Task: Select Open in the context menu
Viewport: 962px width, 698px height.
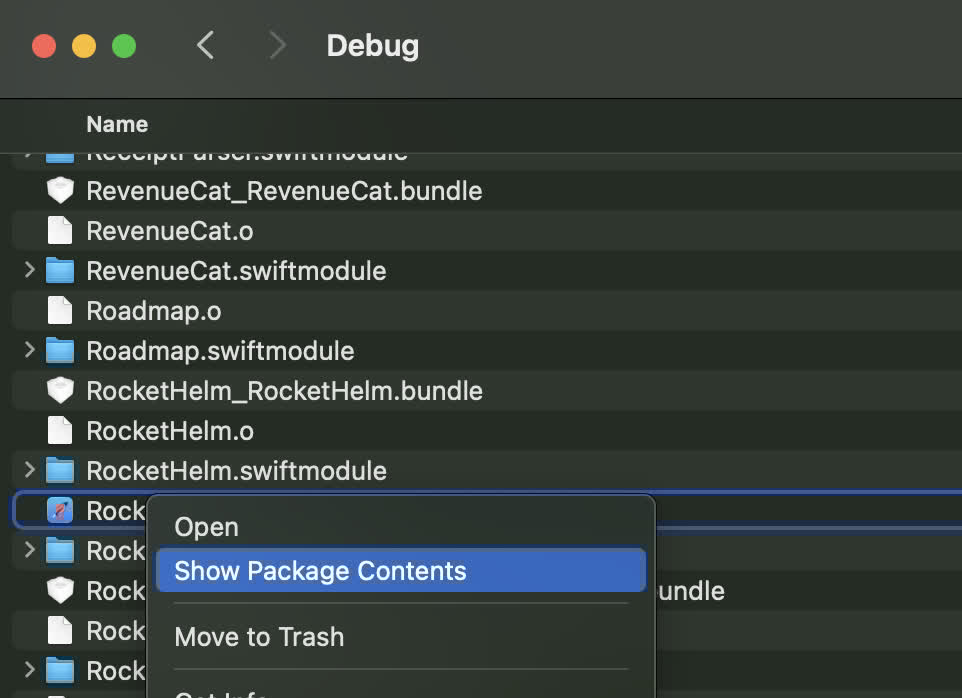Action: click(x=206, y=527)
